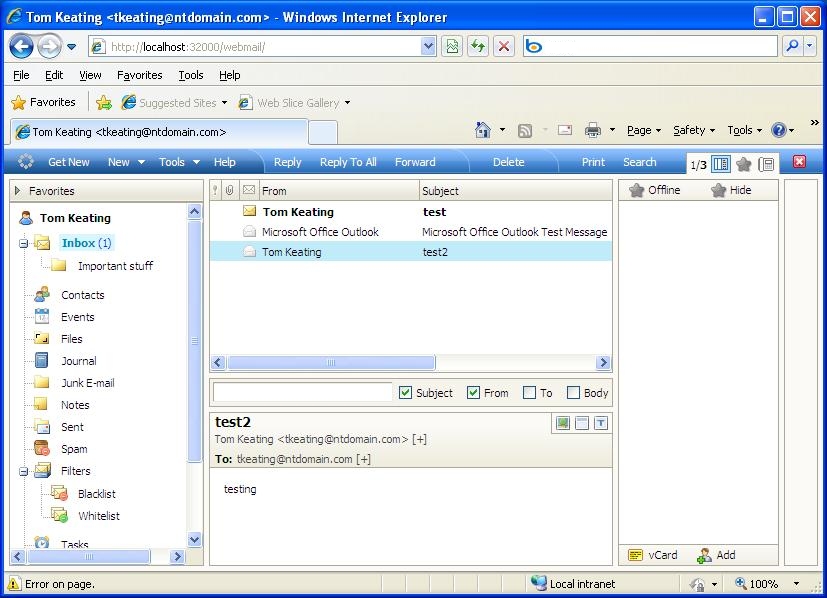The image size is (827, 598).
Task: Click the vCard icon button
Action: click(x=635, y=555)
